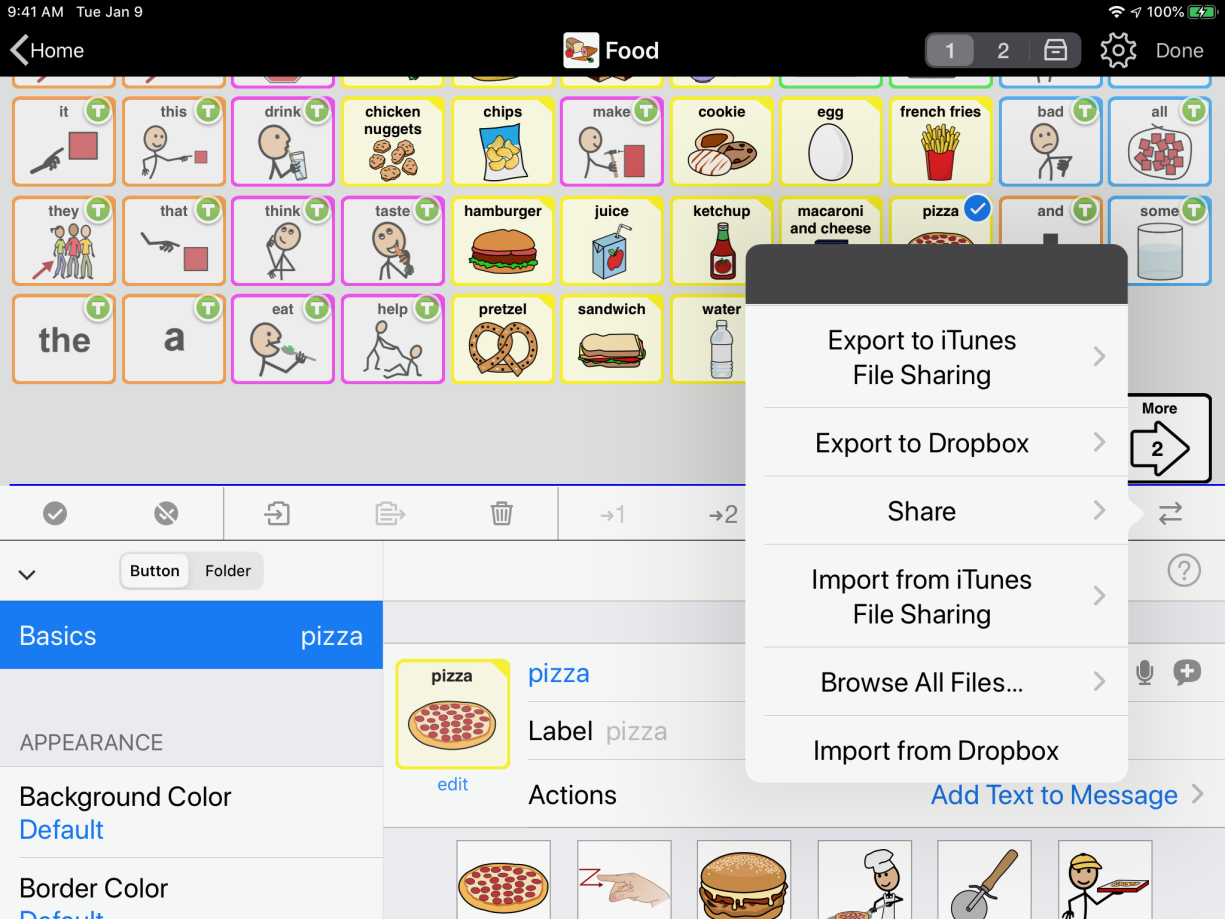Deselect all using the crossed-circle icon
This screenshot has height=919, width=1225.
tap(166, 513)
